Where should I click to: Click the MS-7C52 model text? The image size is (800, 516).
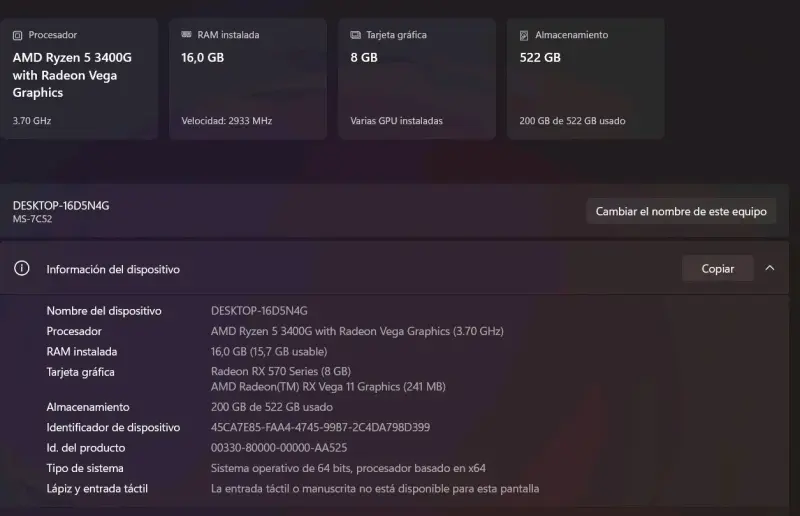click(32, 219)
